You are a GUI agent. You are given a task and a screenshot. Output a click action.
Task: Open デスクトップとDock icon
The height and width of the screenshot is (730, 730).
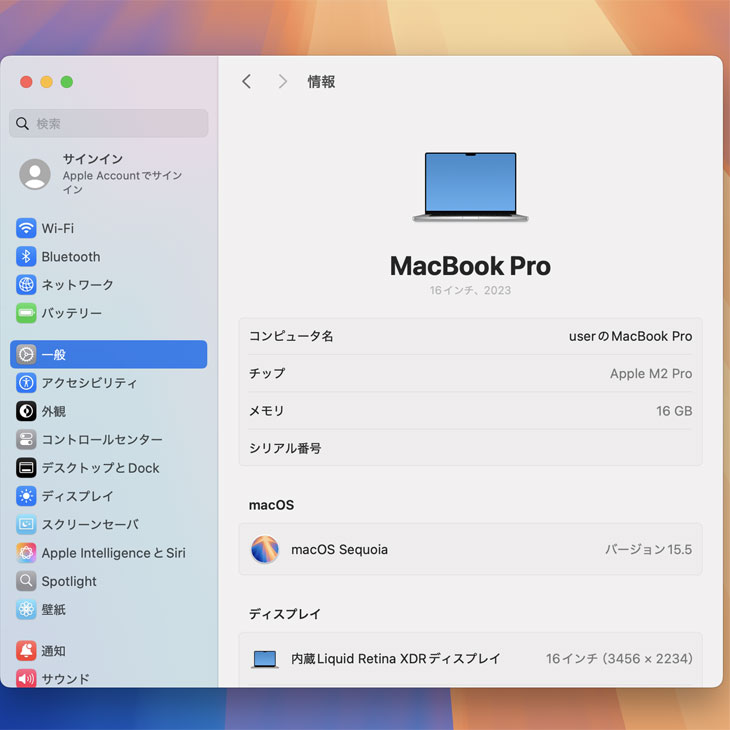pyautogui.click(x=26, y=467)
